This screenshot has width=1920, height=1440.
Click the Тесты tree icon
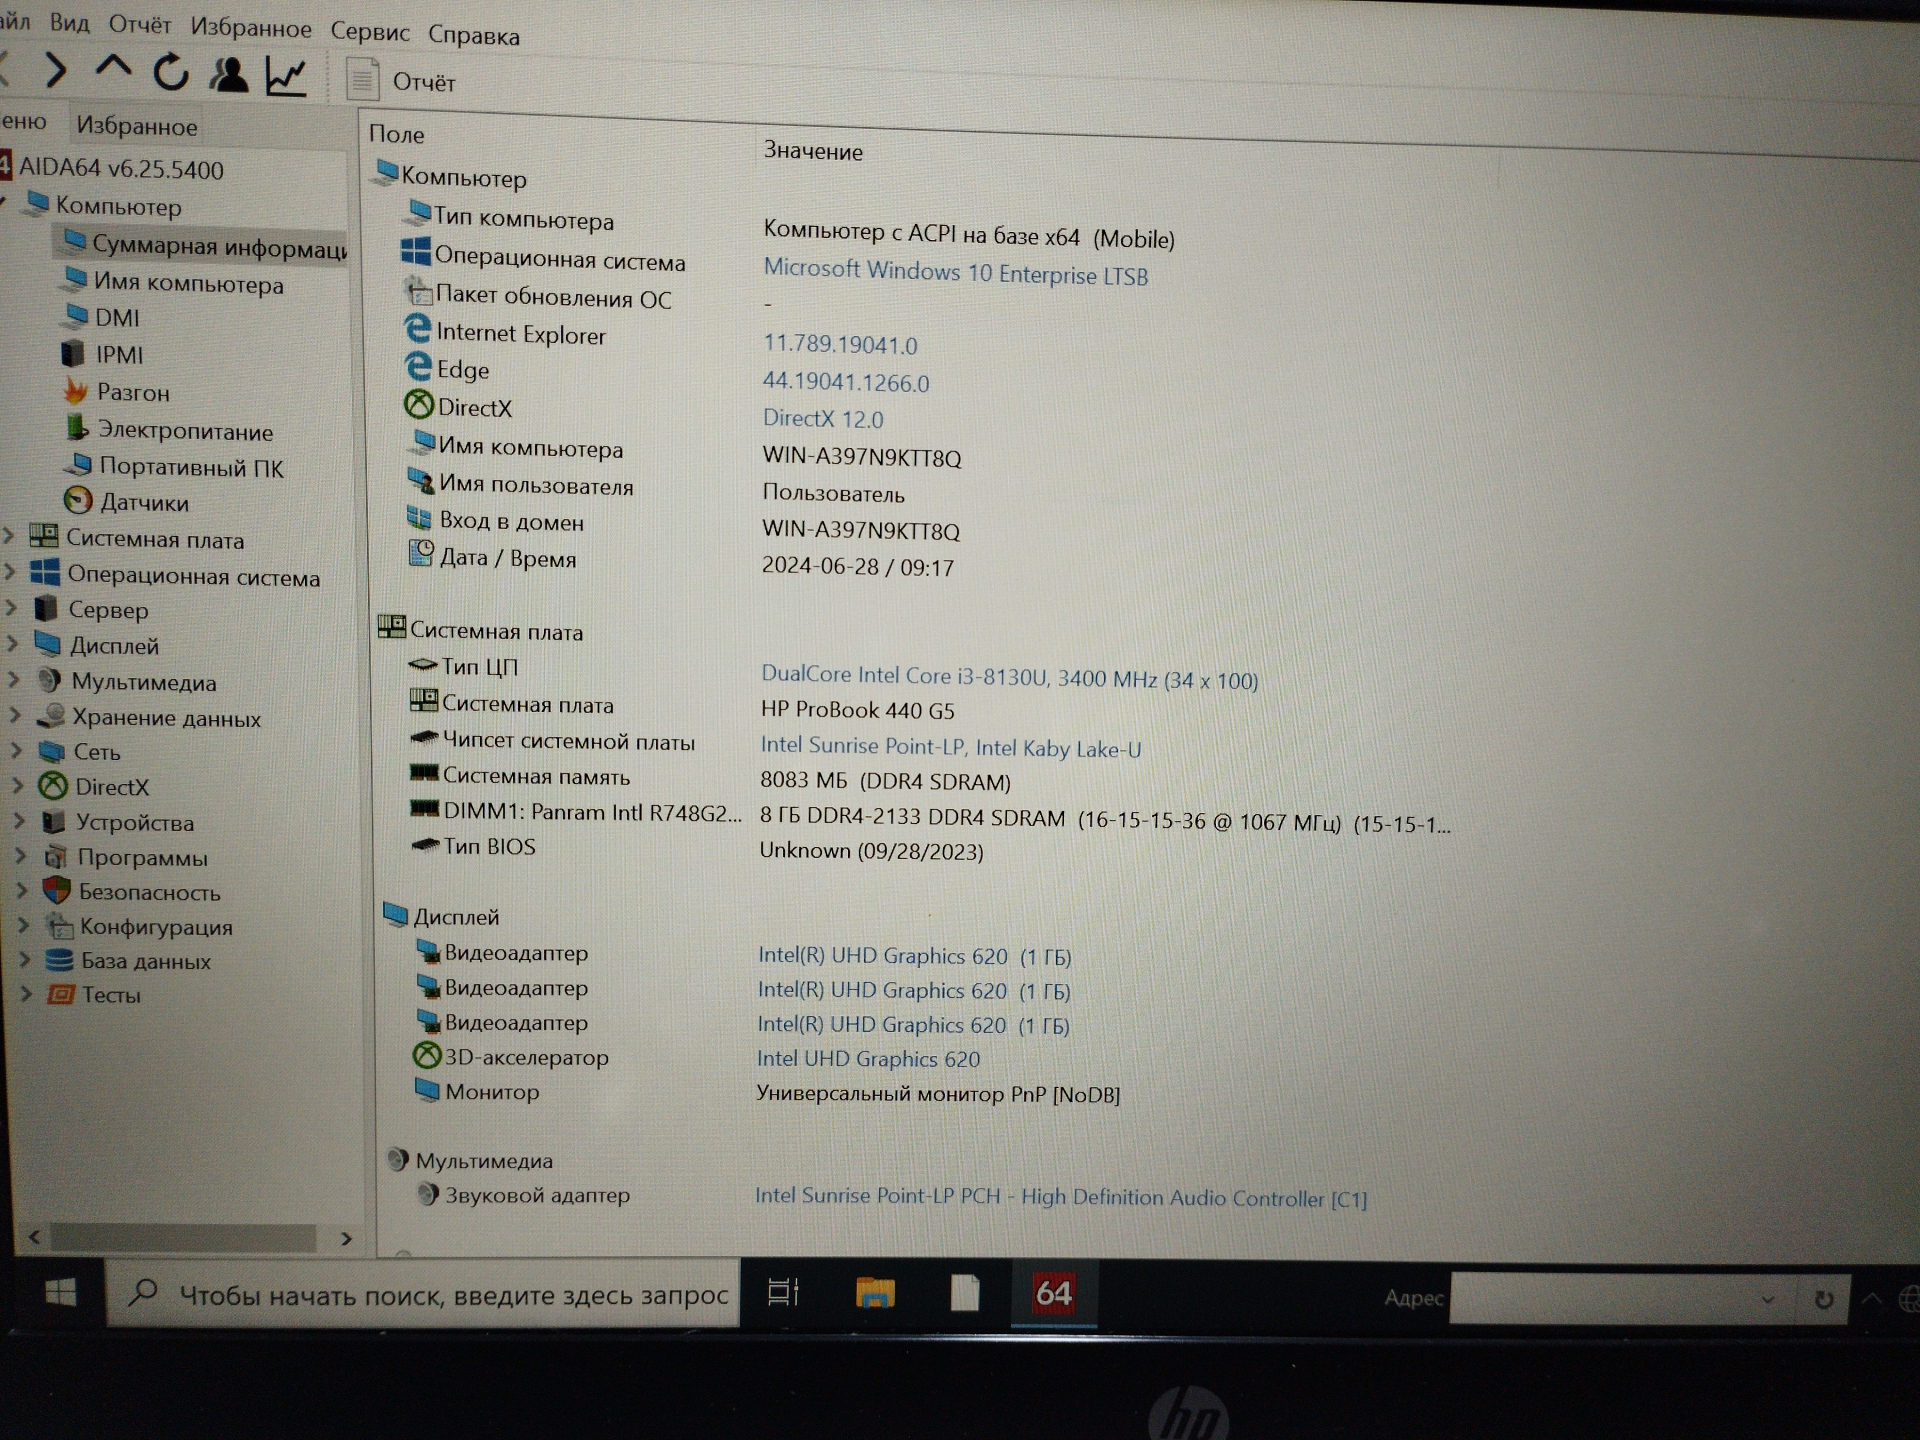point(62,994)
